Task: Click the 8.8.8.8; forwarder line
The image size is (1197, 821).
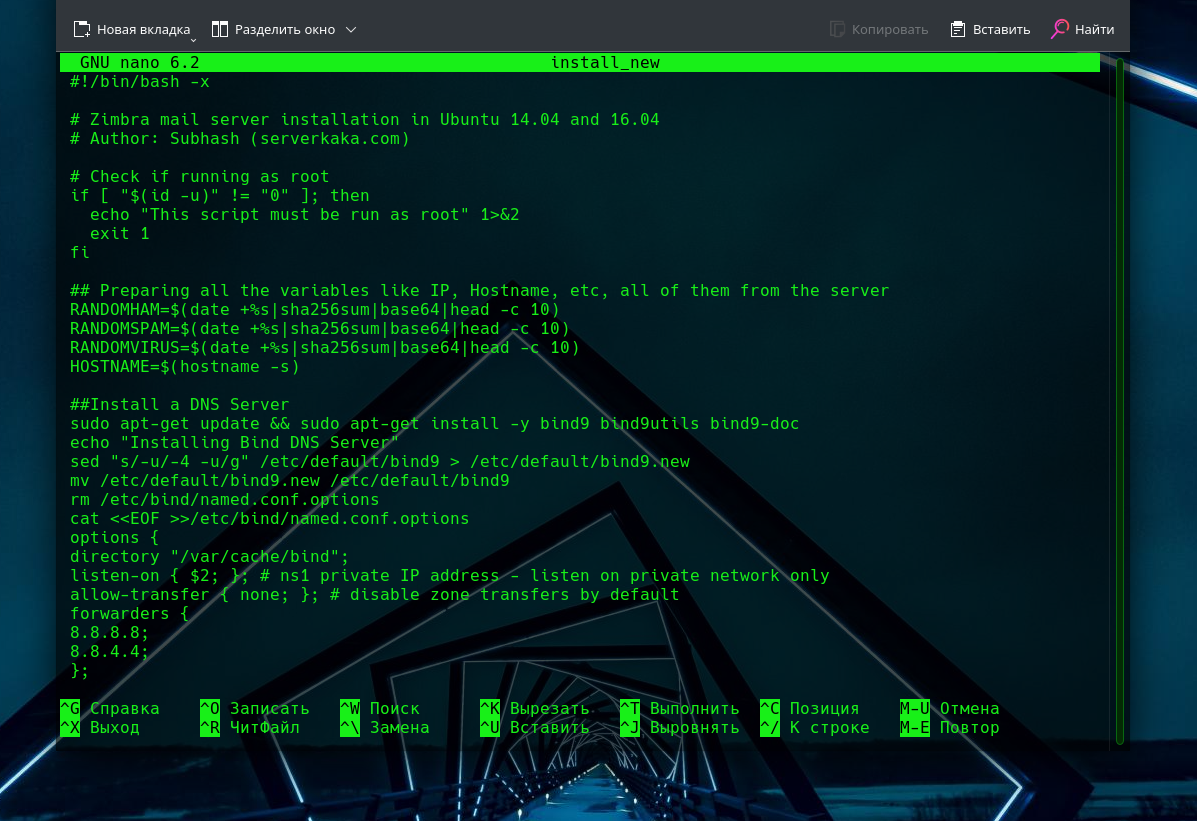Action: point(110,633)
